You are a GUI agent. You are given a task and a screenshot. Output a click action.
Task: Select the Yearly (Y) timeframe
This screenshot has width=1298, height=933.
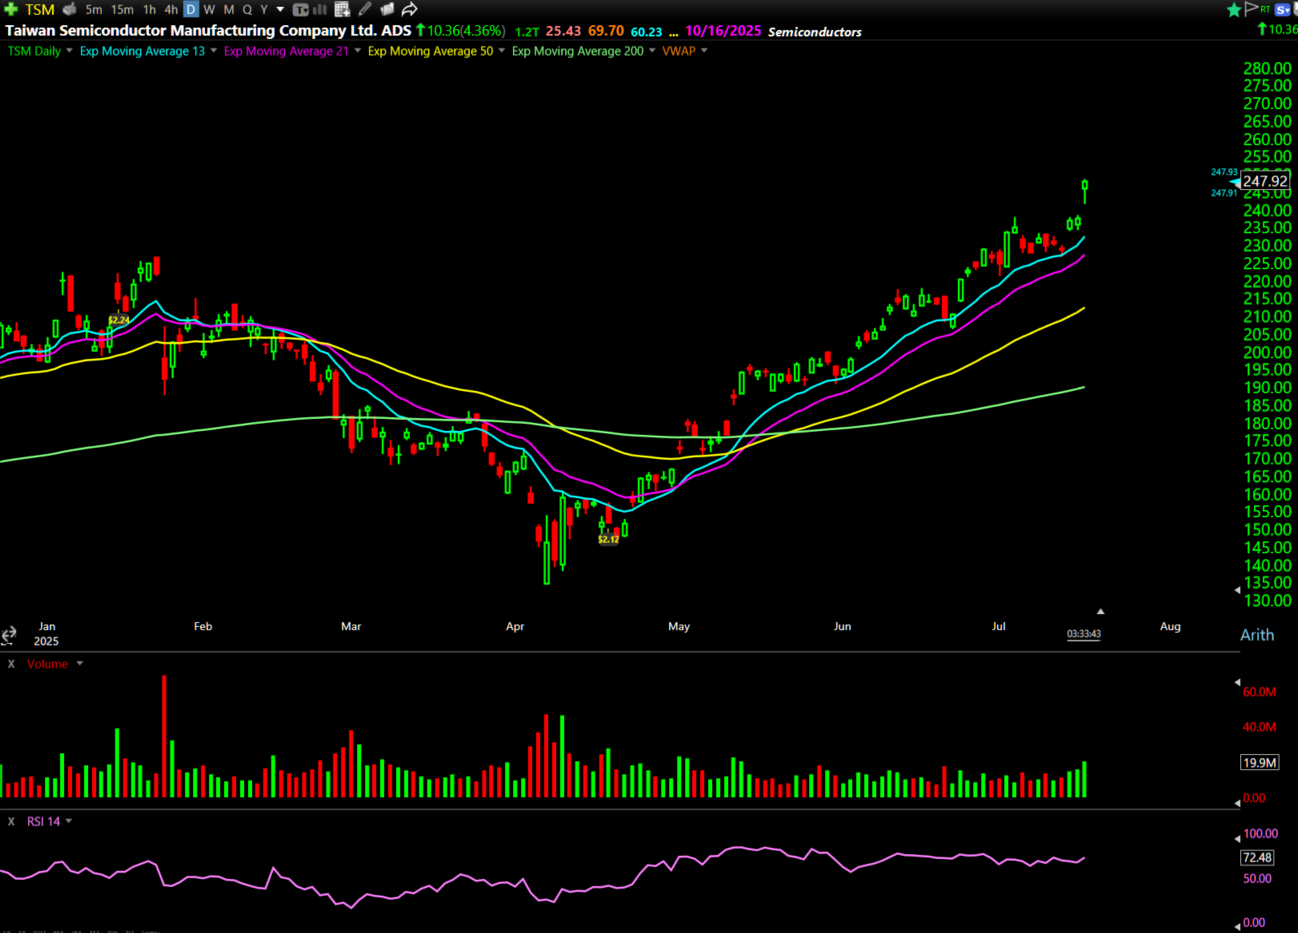point(264,9)
